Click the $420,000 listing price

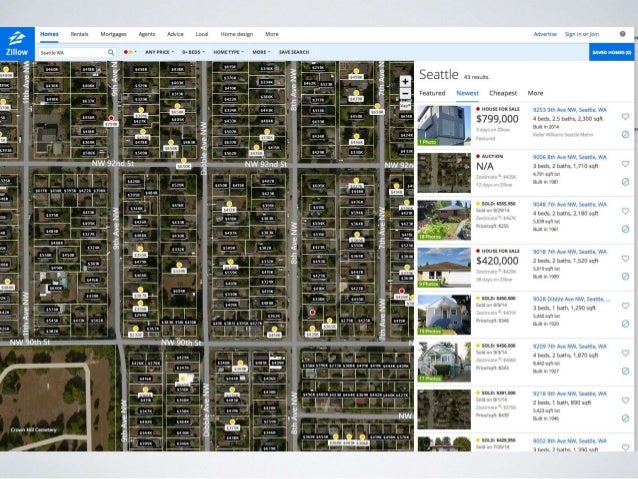tap(497, 260)
